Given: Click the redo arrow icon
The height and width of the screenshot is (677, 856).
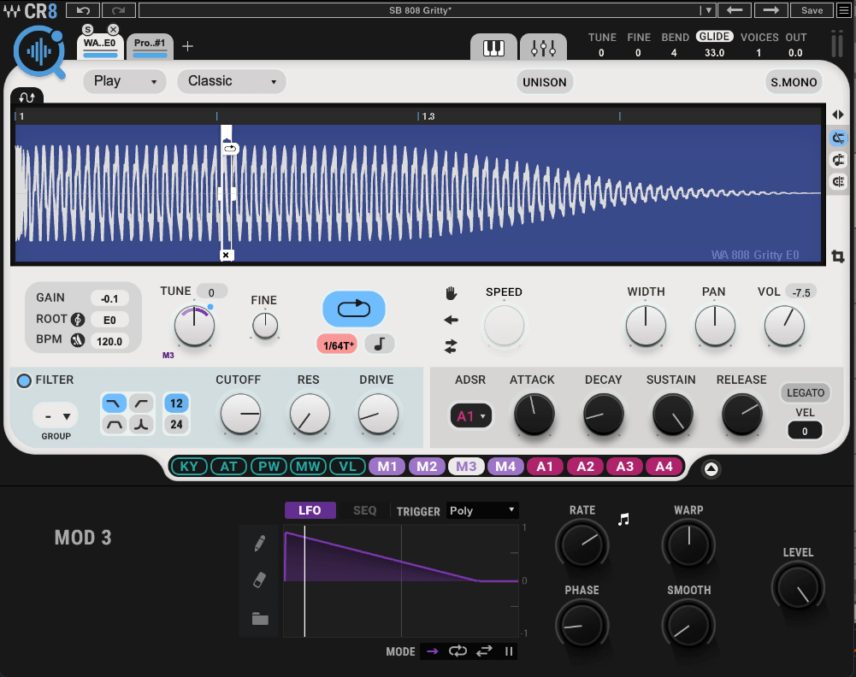Looking at the screenshot, I should pyautogui.click(x=118, y=10).
